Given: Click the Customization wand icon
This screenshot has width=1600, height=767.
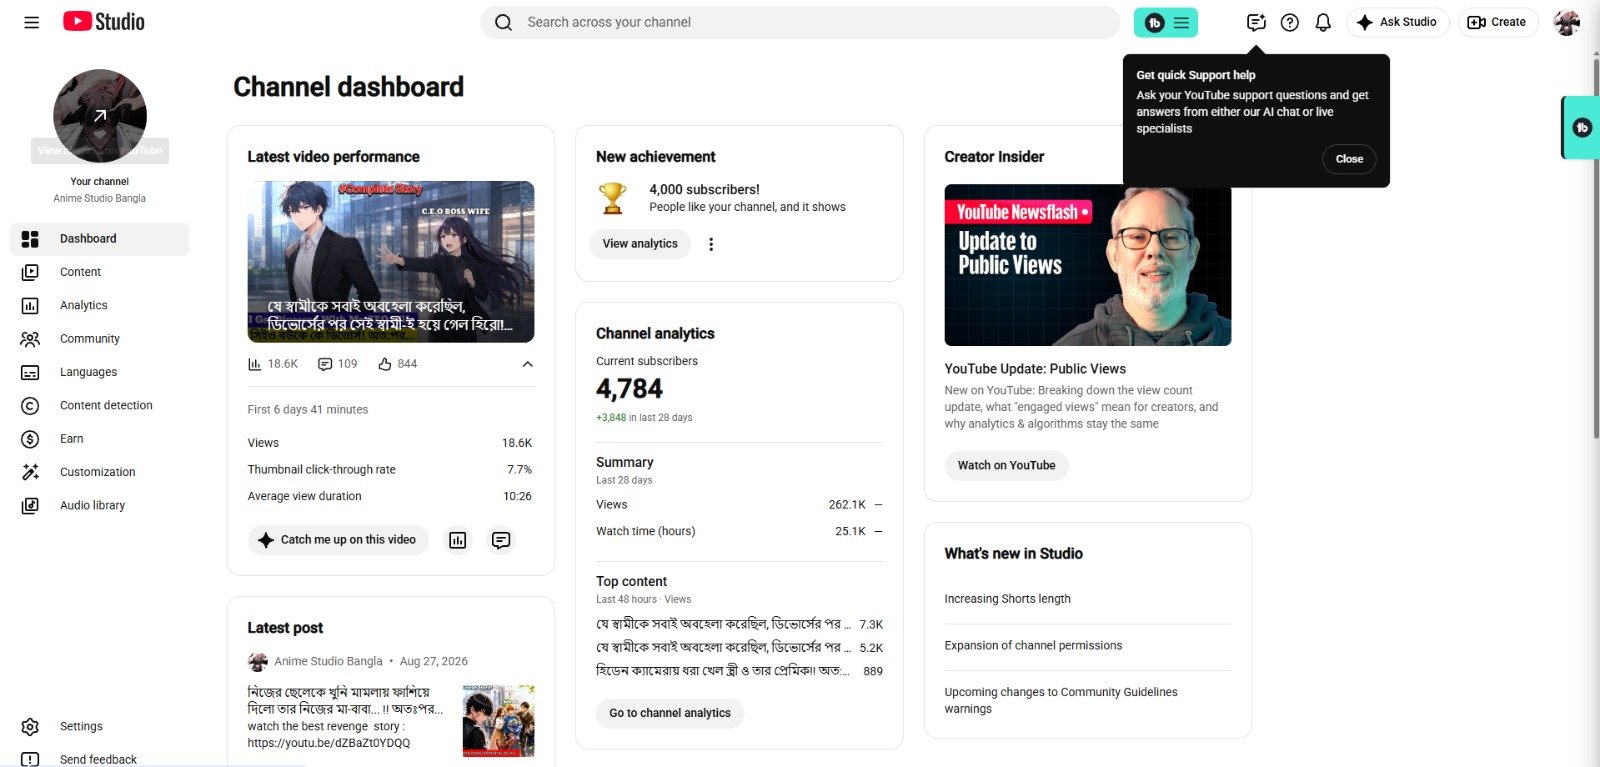Looking at the screenshot, I should click(30, 472).
